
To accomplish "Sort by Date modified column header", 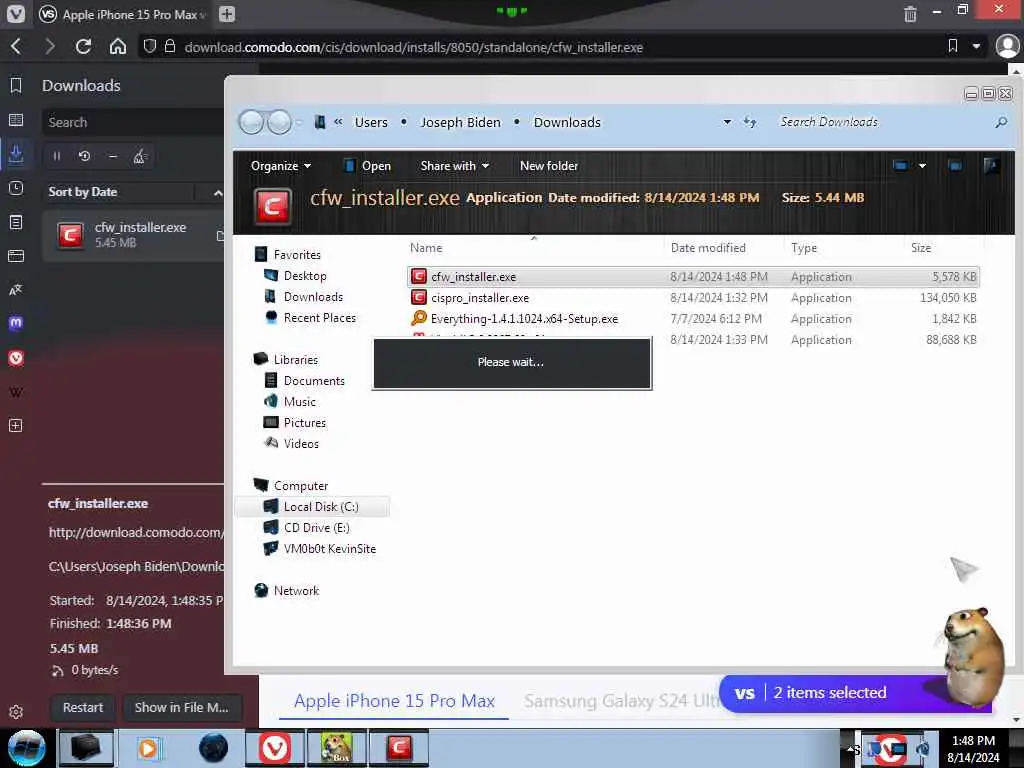I will click(x=722, y=248).
